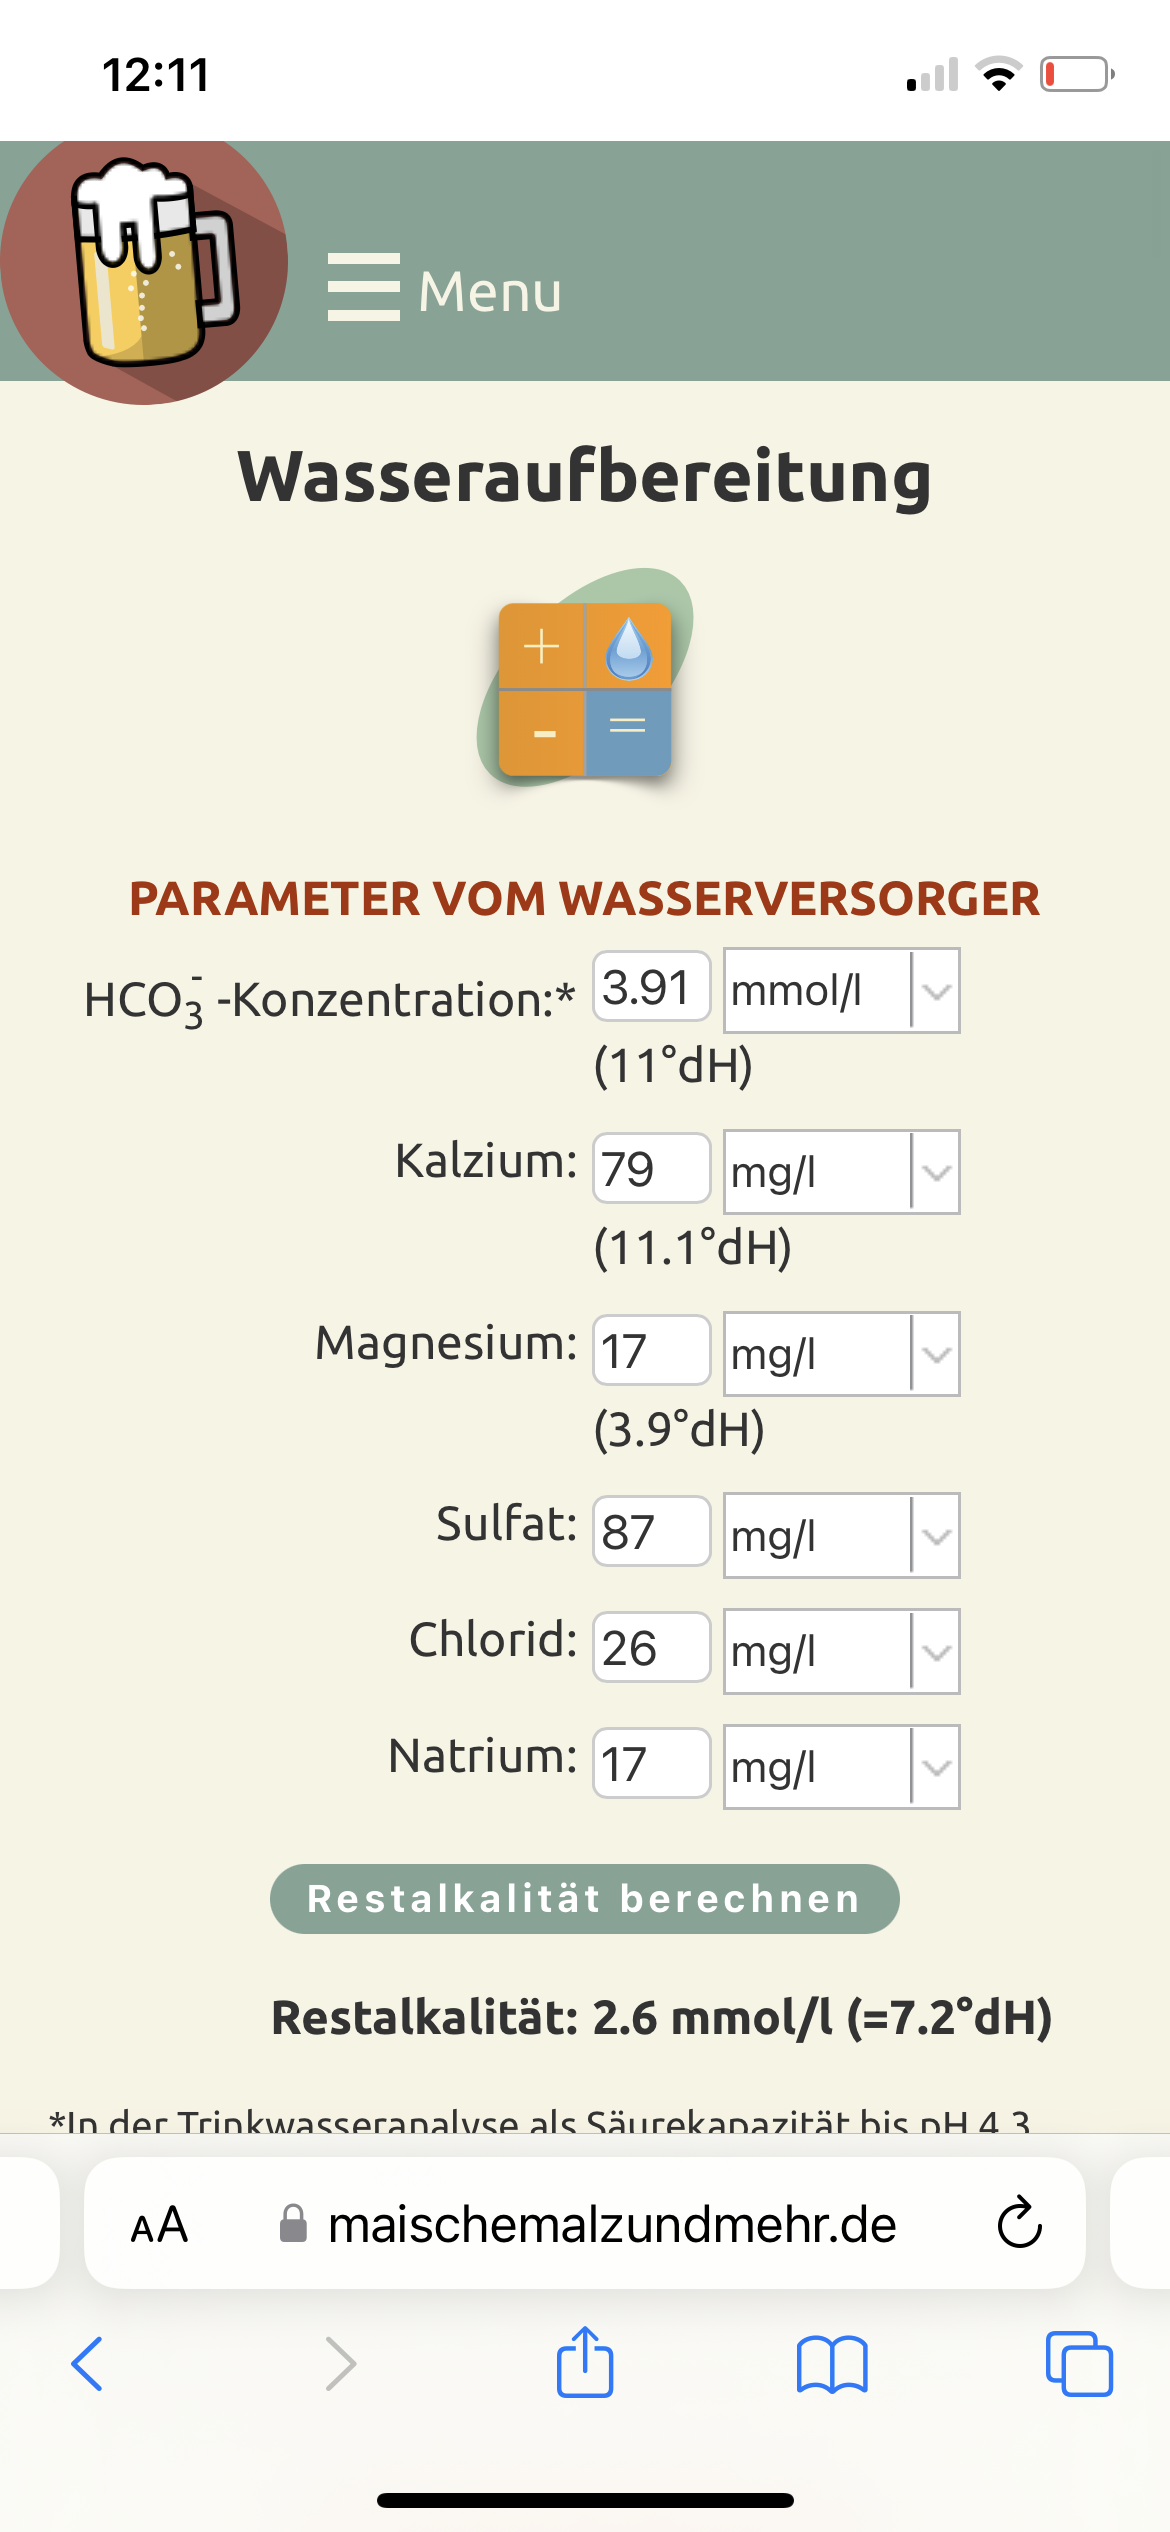Viewport: 1170px width, 2532px height.
Task: Expand the Kalzium unit dropdown
Action: click(841, 1172)
